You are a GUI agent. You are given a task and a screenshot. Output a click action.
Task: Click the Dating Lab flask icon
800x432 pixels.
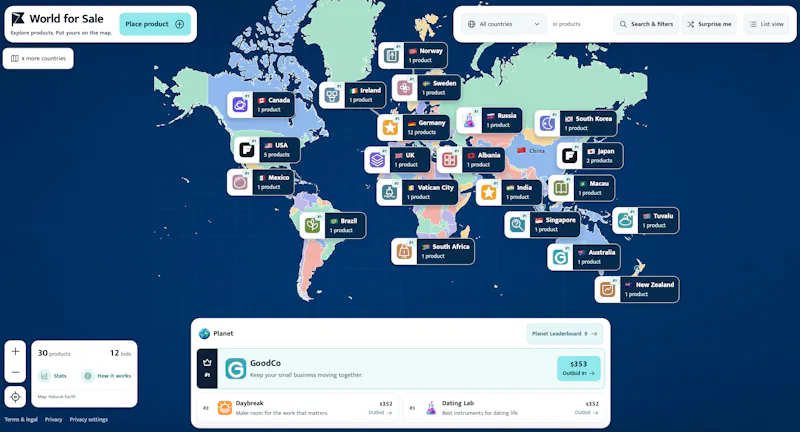[x=431, y=408]
